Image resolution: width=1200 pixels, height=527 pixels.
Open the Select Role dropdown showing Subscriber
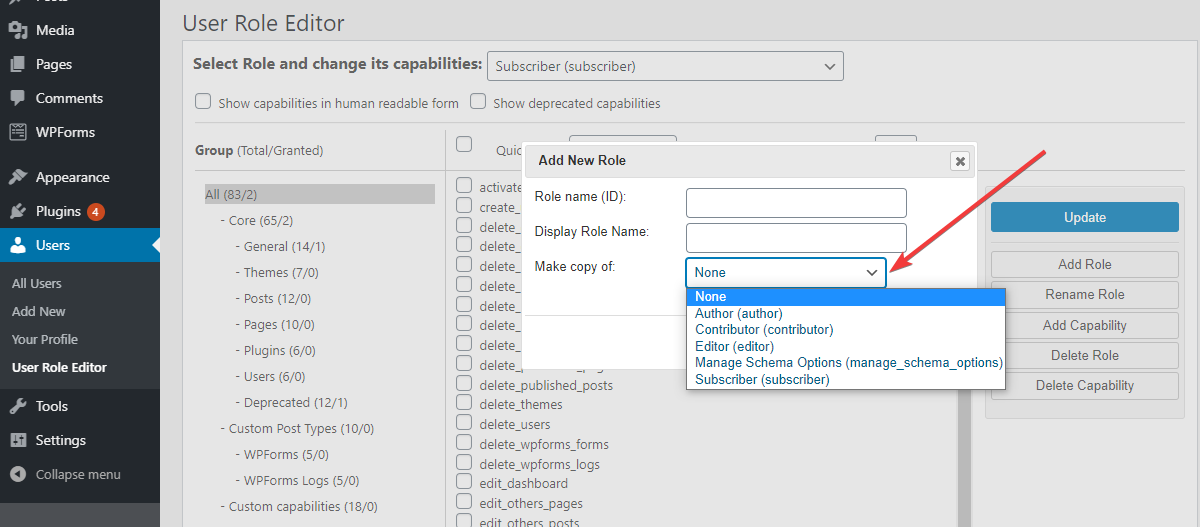point(665,66)
